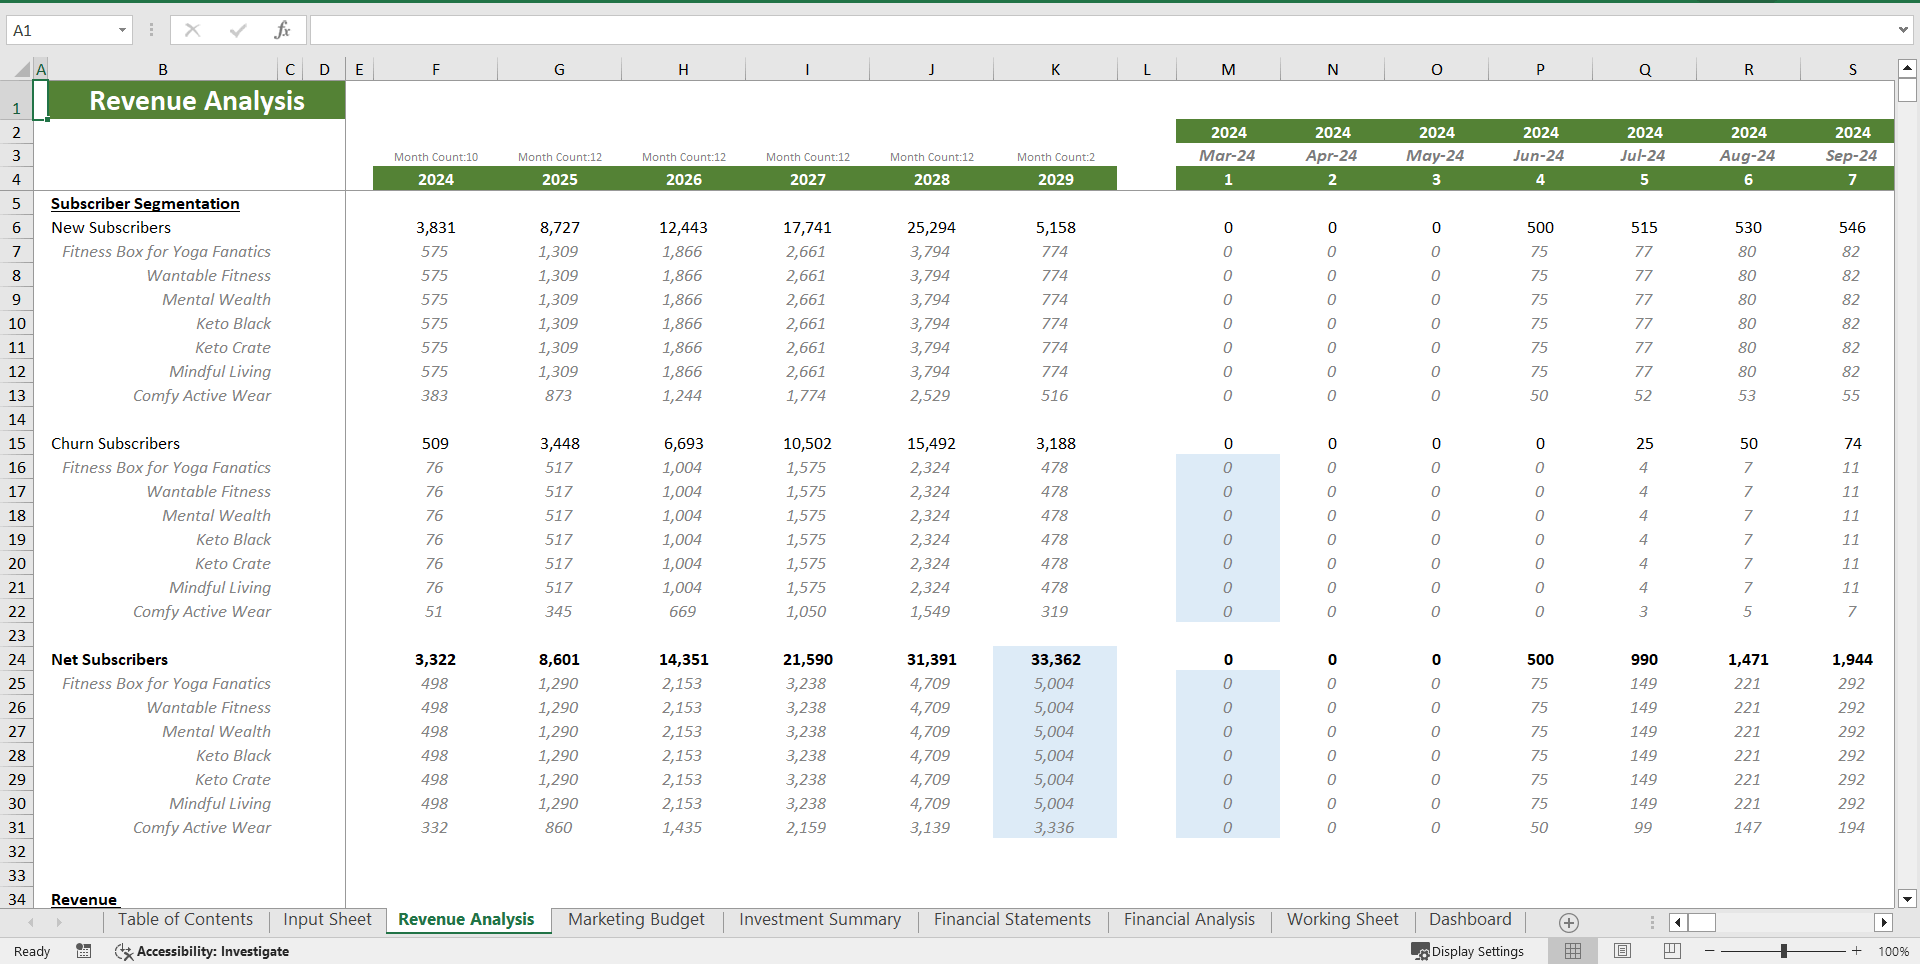
Task: Click next sheet navigation arrow
Action: [59, 922]
